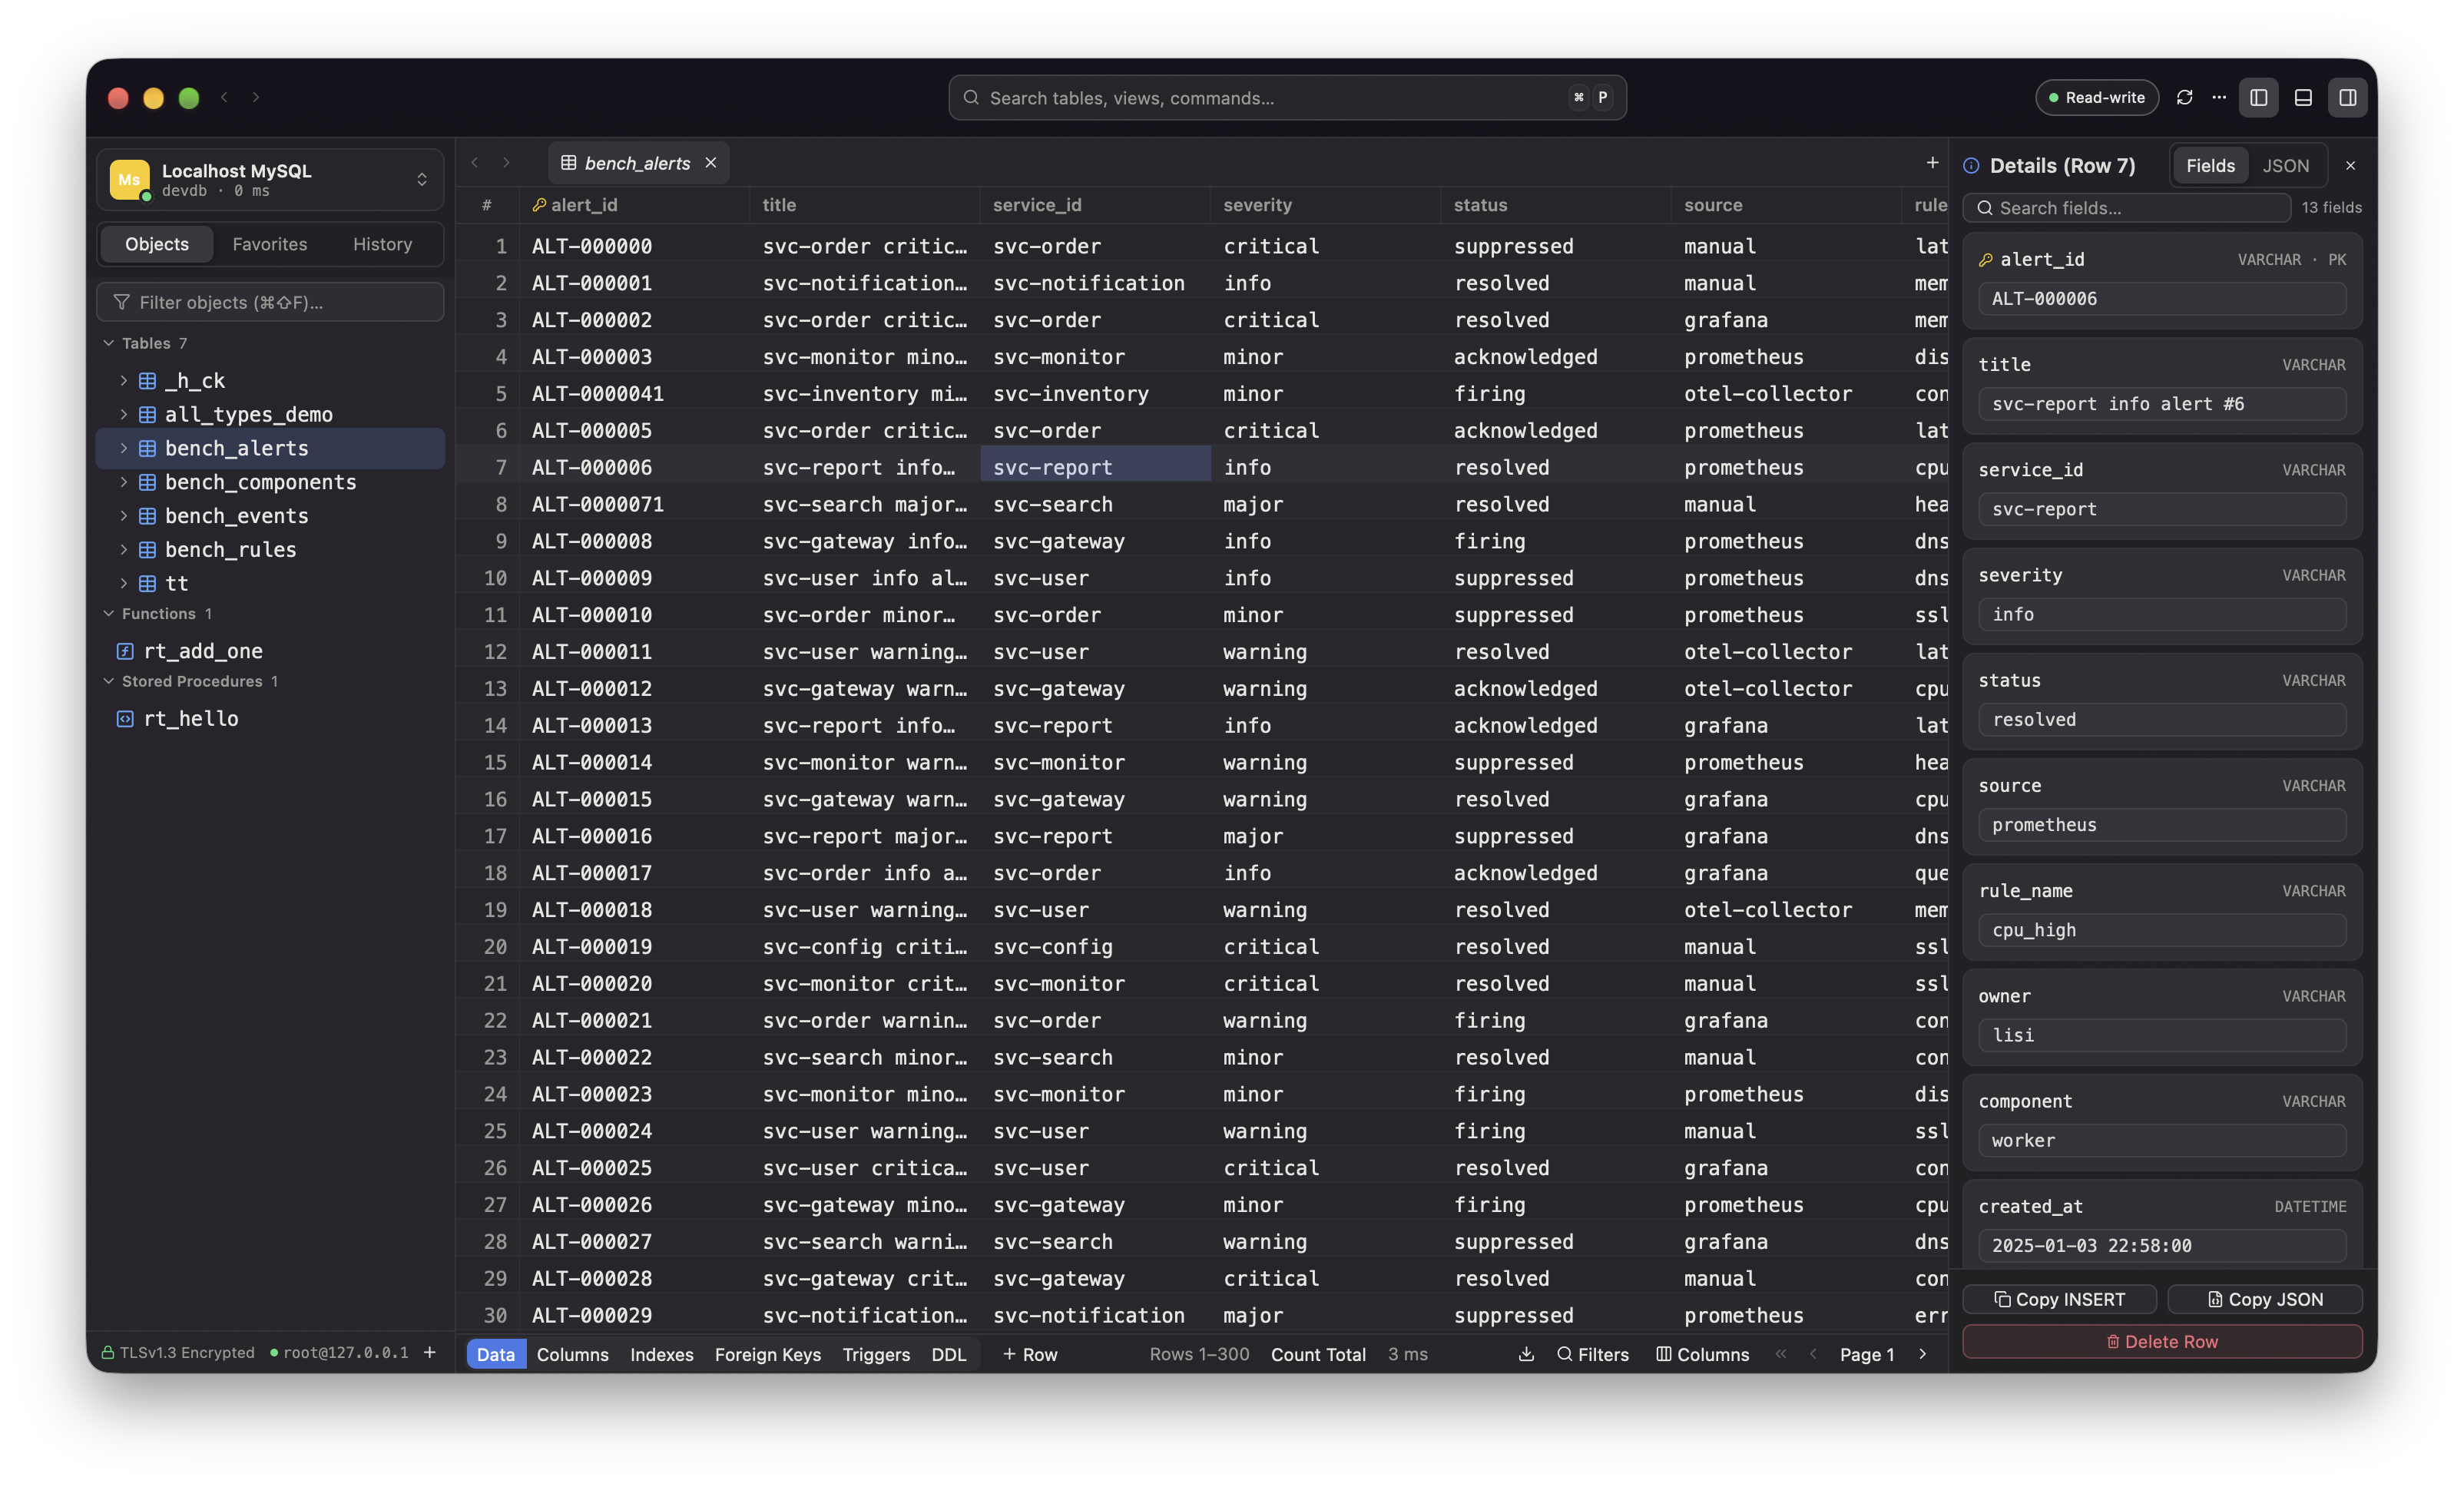Image resolution: width=2464 pixels, height=1487 pixels.
Task: Toggle the Read-write mode pill
Action: coord(2097,97)
